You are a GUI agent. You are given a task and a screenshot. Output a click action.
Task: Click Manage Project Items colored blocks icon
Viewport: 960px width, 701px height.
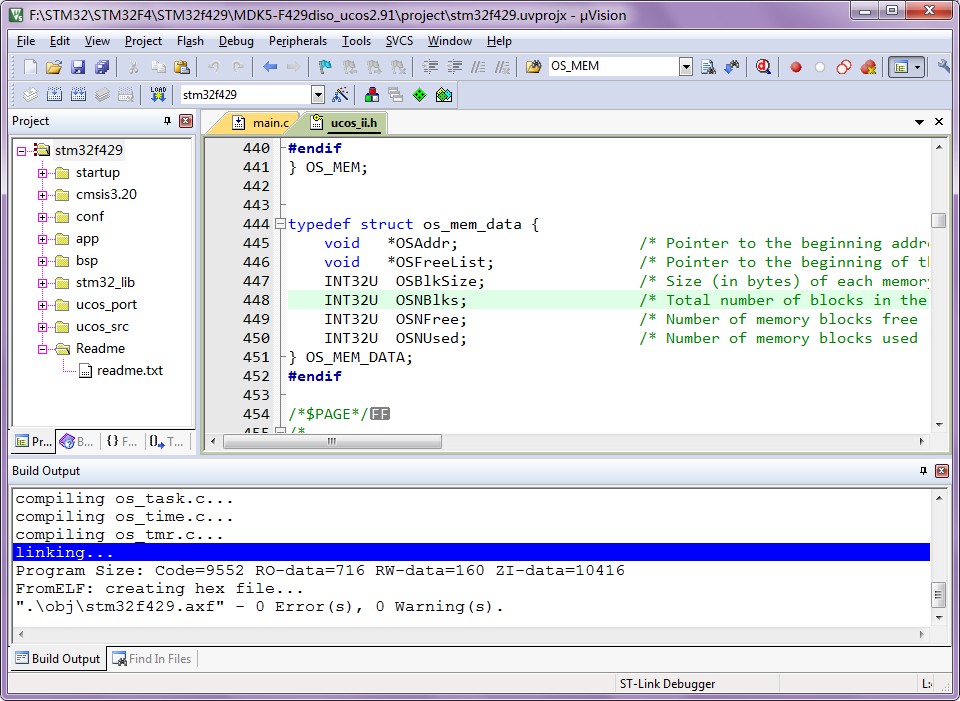(371, 95)
